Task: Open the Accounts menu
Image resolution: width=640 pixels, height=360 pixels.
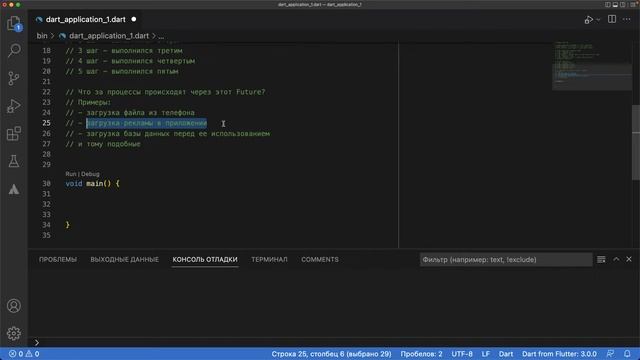Action: [14, 306]
